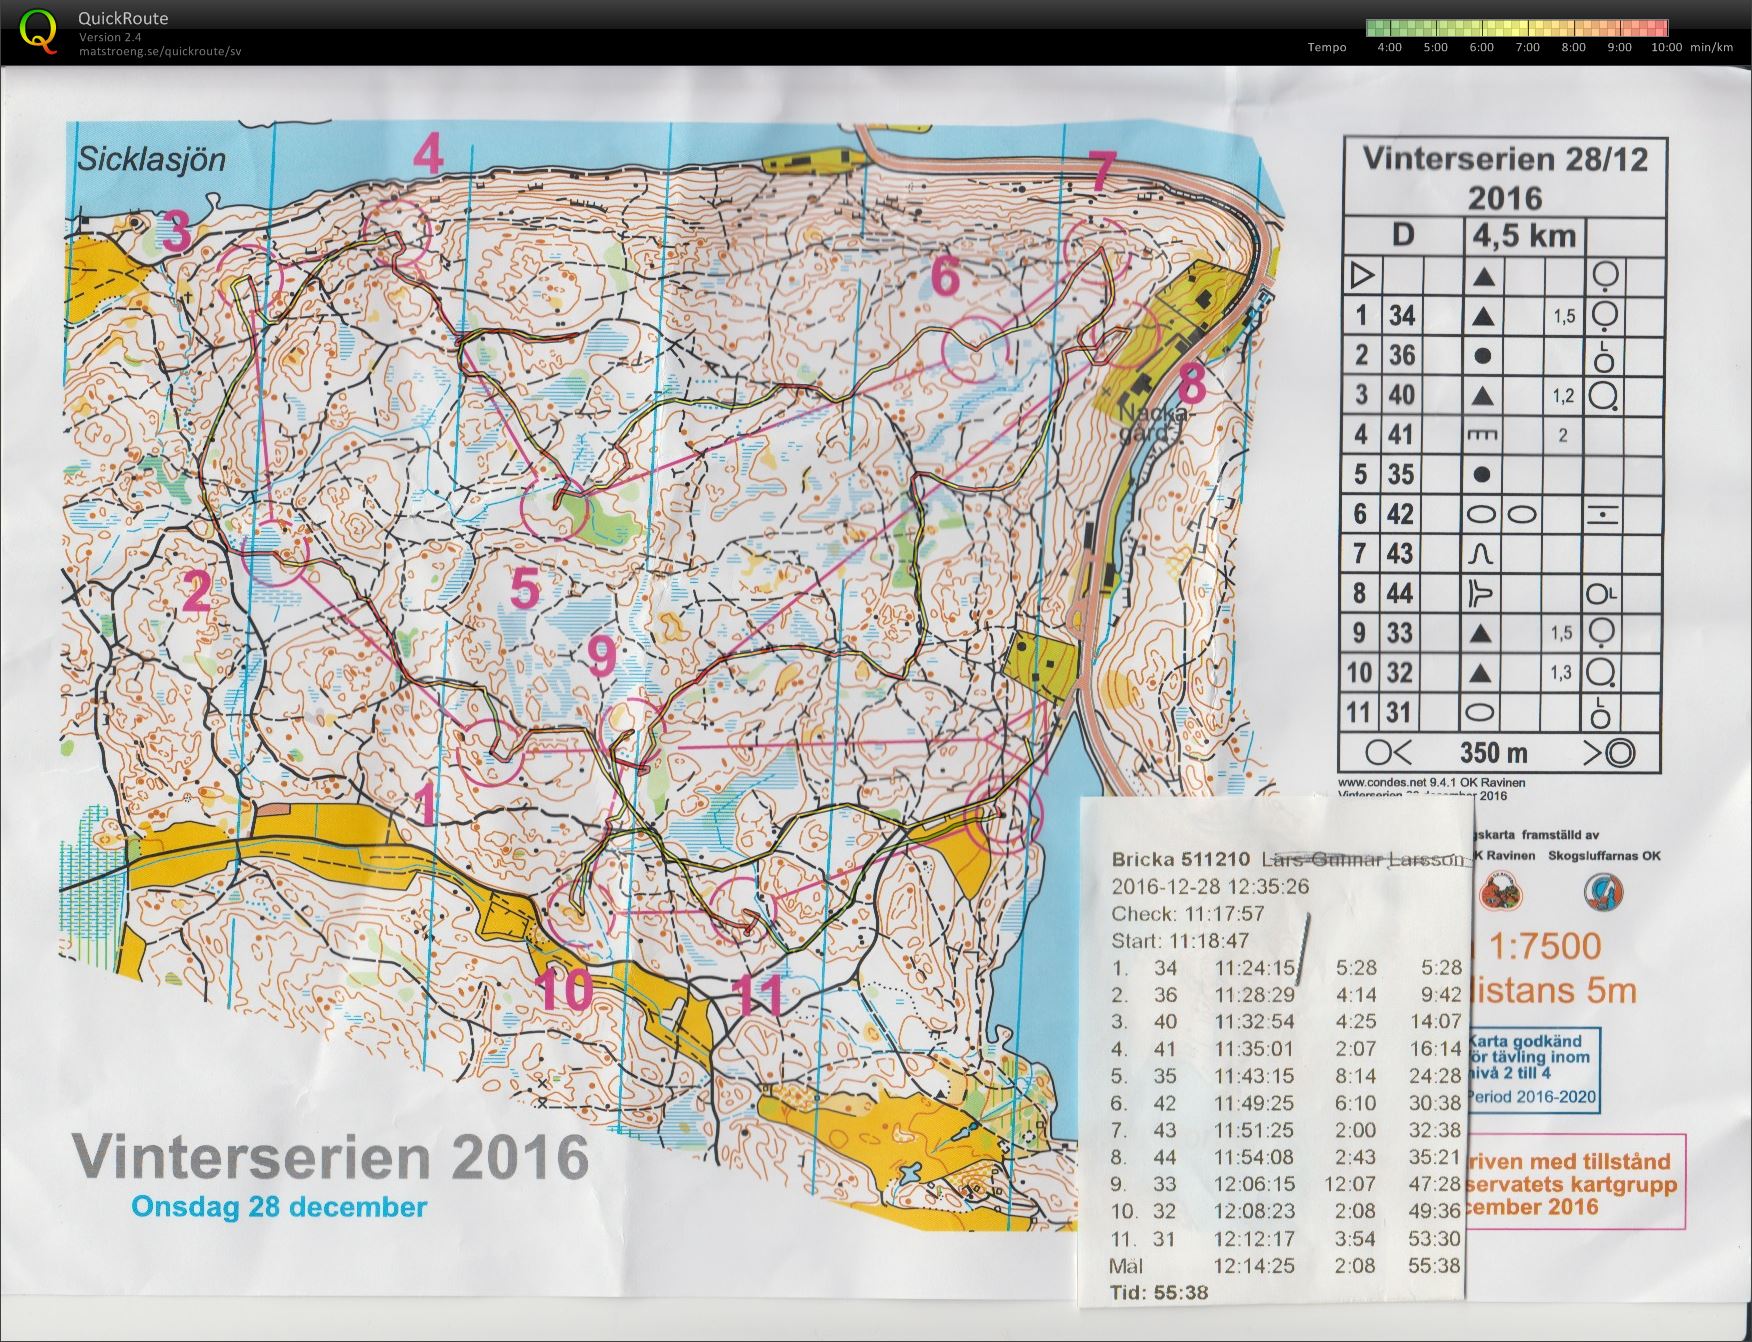Click red end of Tempo color scale
This screenshot has width=1752, height=1342.
(x=1659, y=28)
